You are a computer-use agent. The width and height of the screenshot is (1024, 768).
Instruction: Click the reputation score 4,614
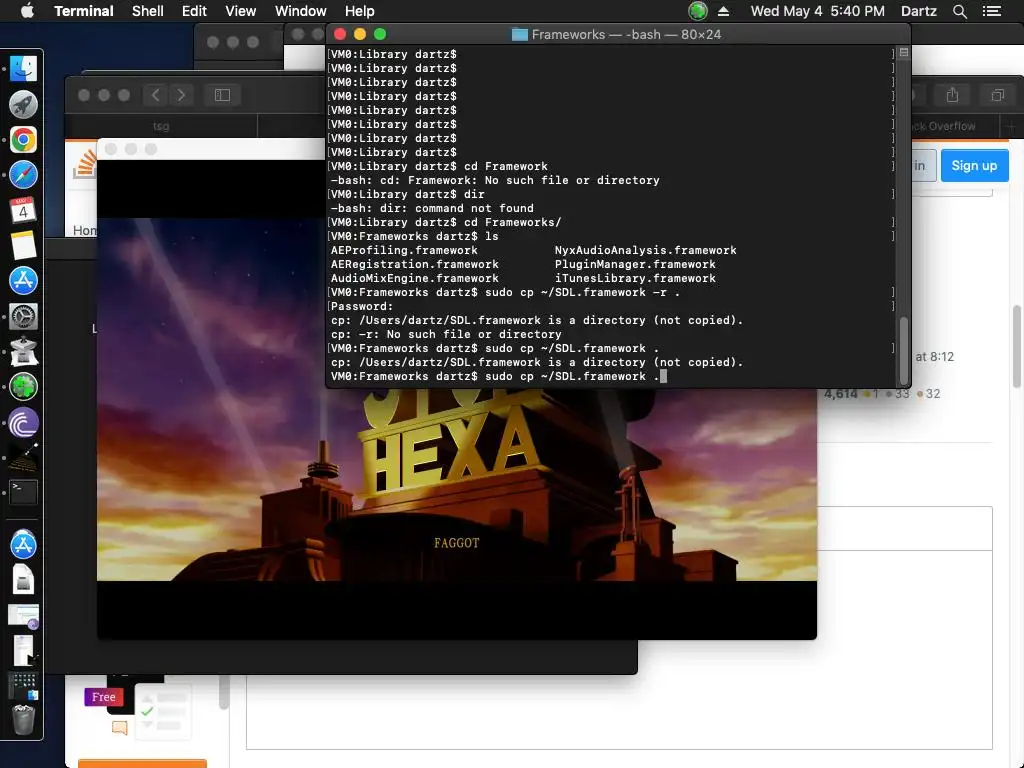click(x=840, y=394)
